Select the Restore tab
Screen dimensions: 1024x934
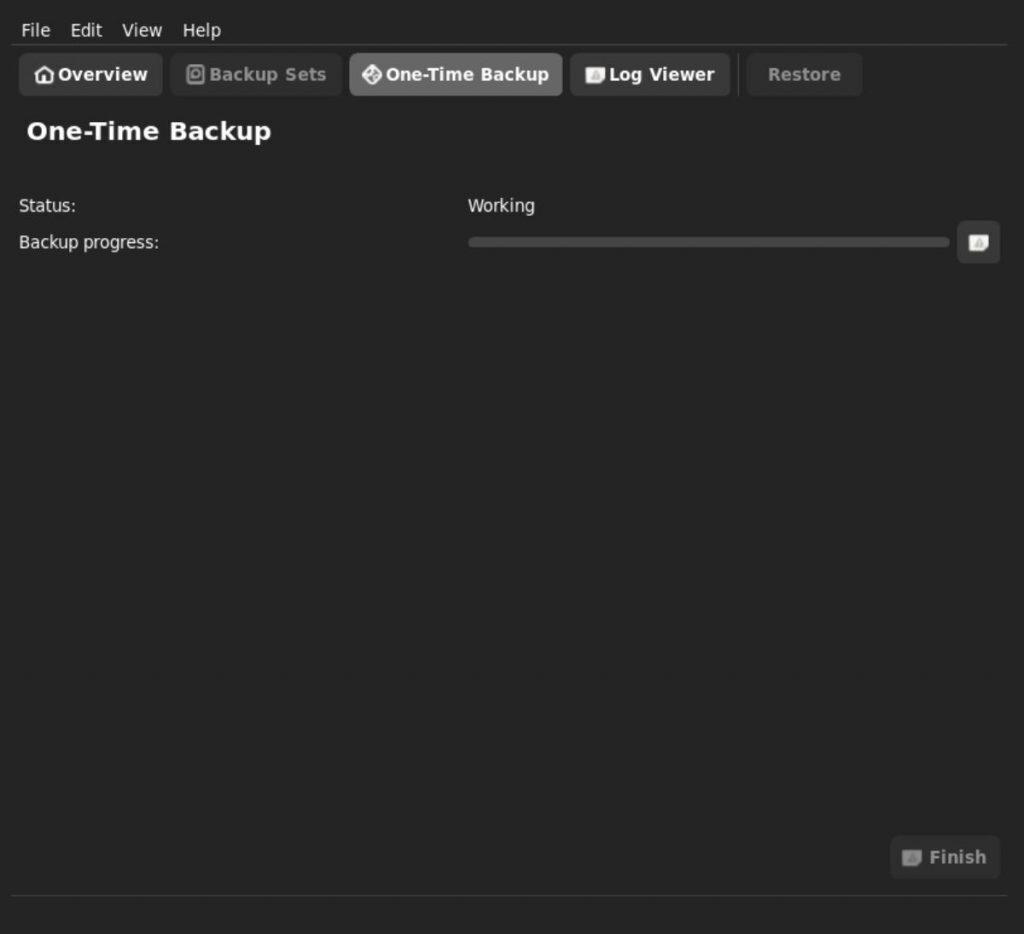pos(804,74)
